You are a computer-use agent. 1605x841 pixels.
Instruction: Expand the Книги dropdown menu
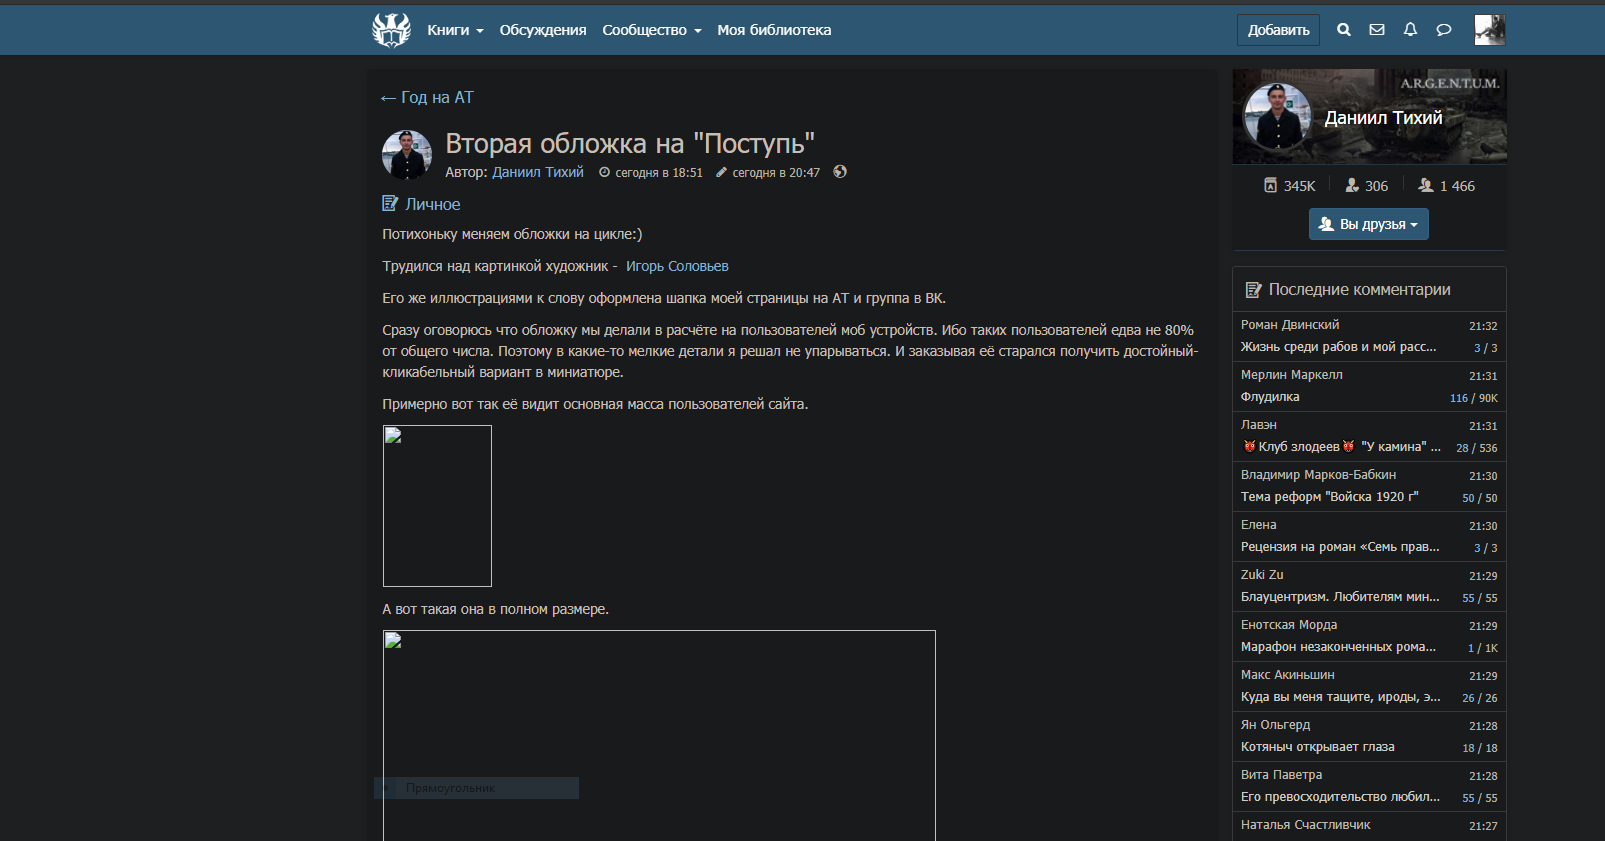tap(455, 30)
